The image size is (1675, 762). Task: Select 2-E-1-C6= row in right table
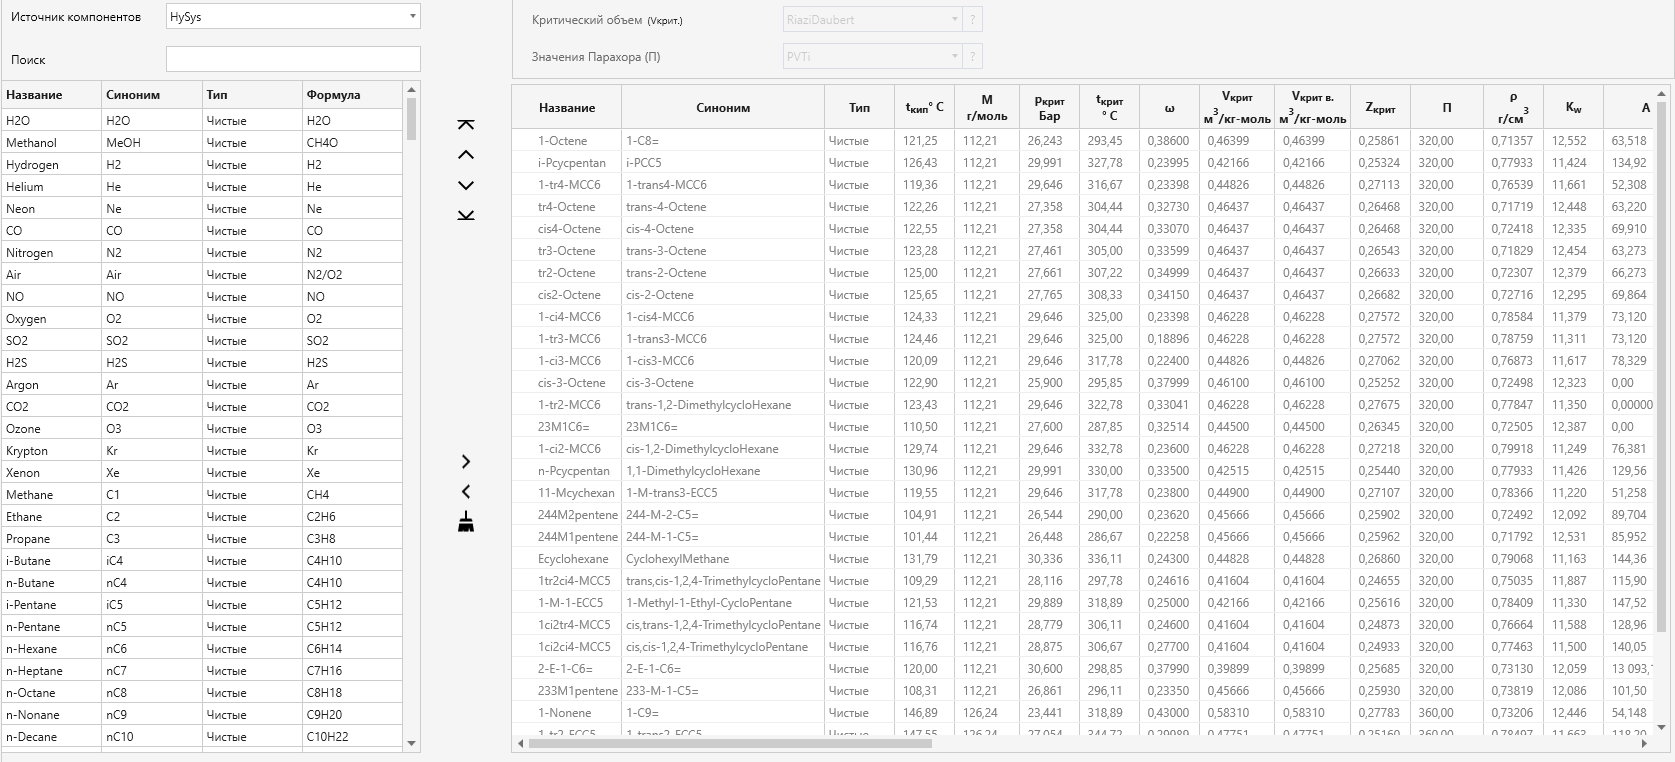(x=1083, y=668)
